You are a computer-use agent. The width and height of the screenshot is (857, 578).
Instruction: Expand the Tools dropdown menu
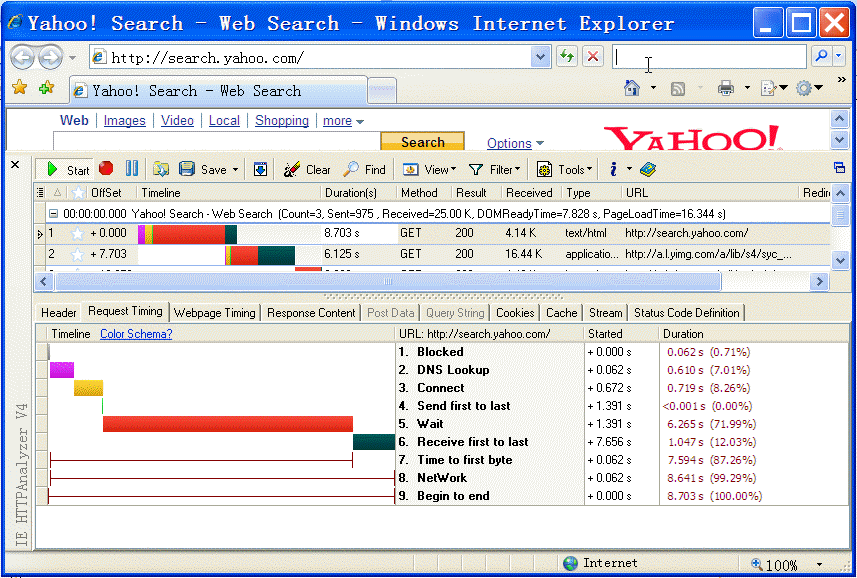[x=565, y=169]
